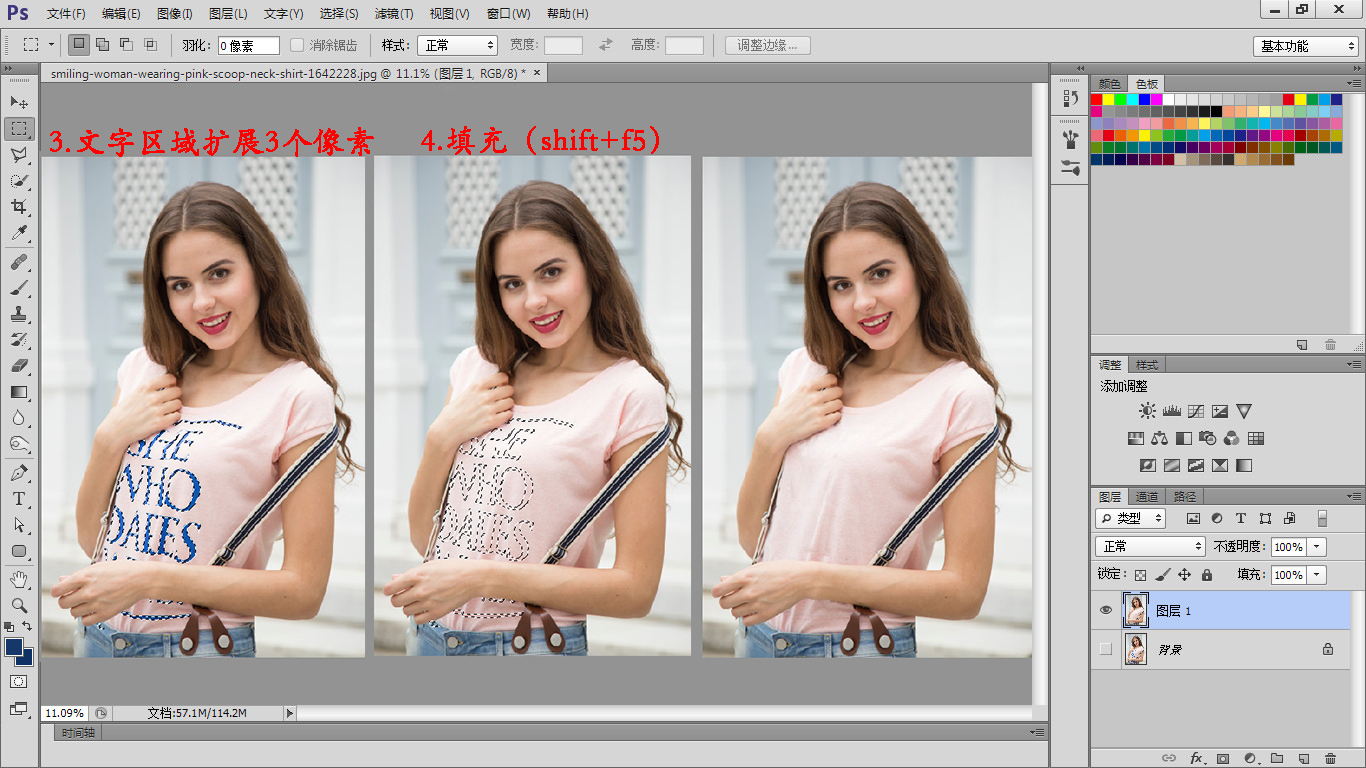Switch to the 通道 tab
This screenshot has width=1366, height=768.
(1146, 497)
